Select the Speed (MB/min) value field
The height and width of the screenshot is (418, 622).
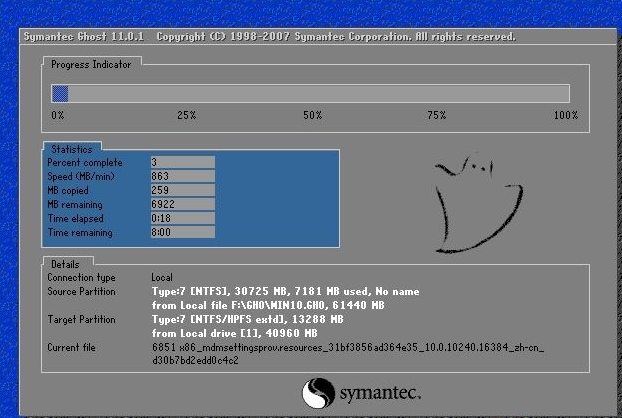point(181,176)
